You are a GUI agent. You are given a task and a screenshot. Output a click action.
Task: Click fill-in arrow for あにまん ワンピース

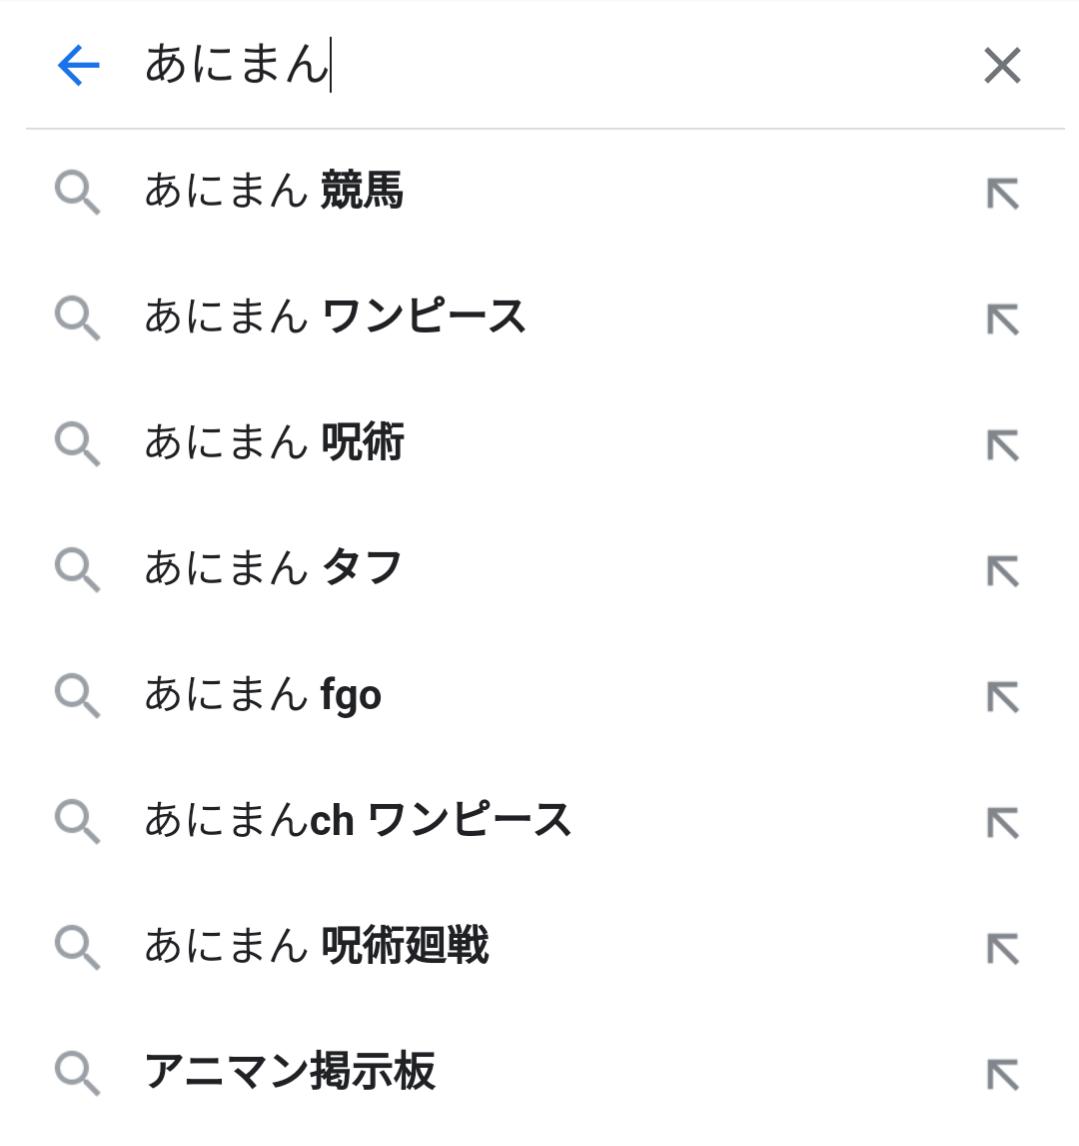tap(1002, 319)
